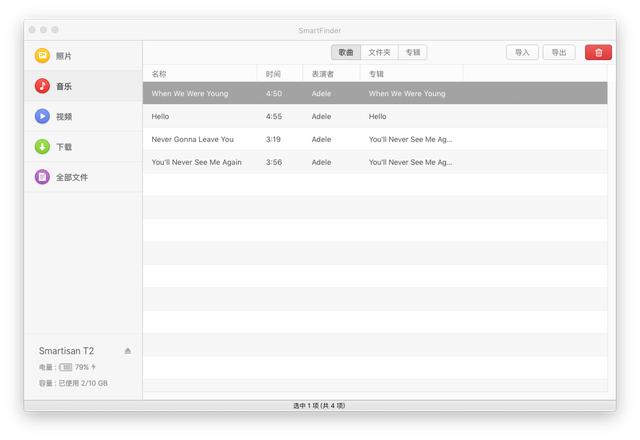Switch to the 专辑 albums tab
This screenshot has width=640, height=440.
(x=413, y=52)
